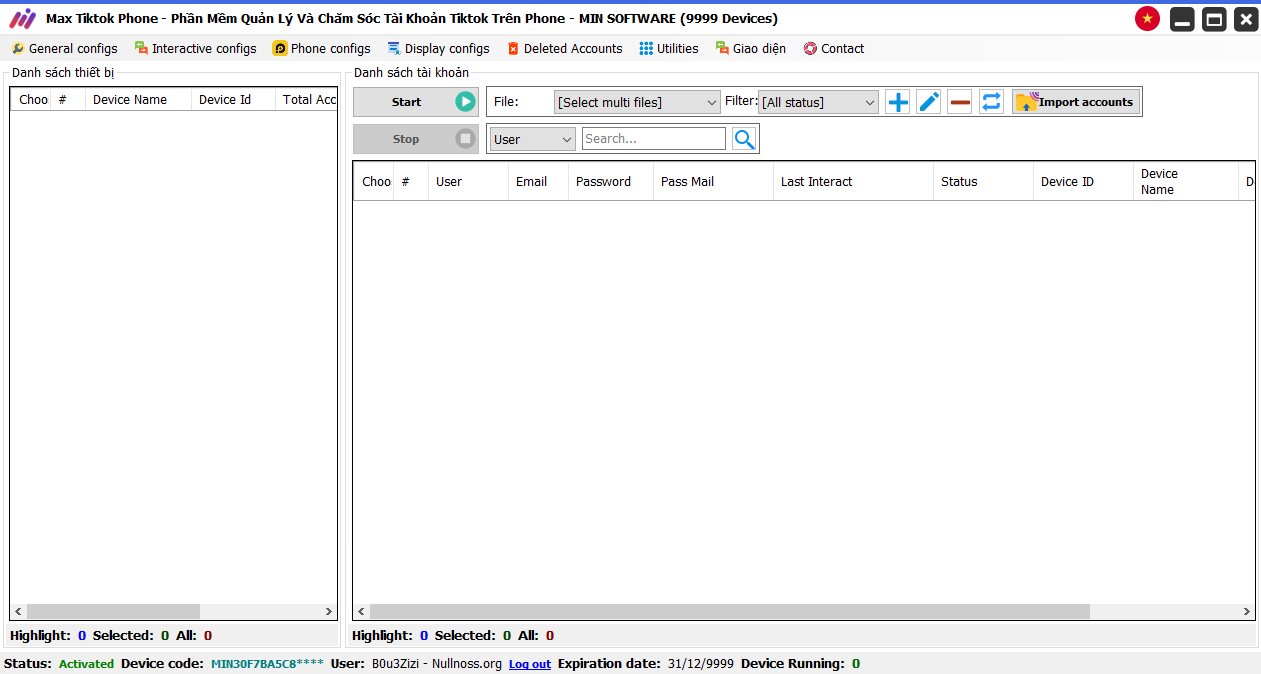Image resolution: width=1261 pixels, height=674 pixels.
Task: Click Device Name column header in account table
Action: 1186,181
